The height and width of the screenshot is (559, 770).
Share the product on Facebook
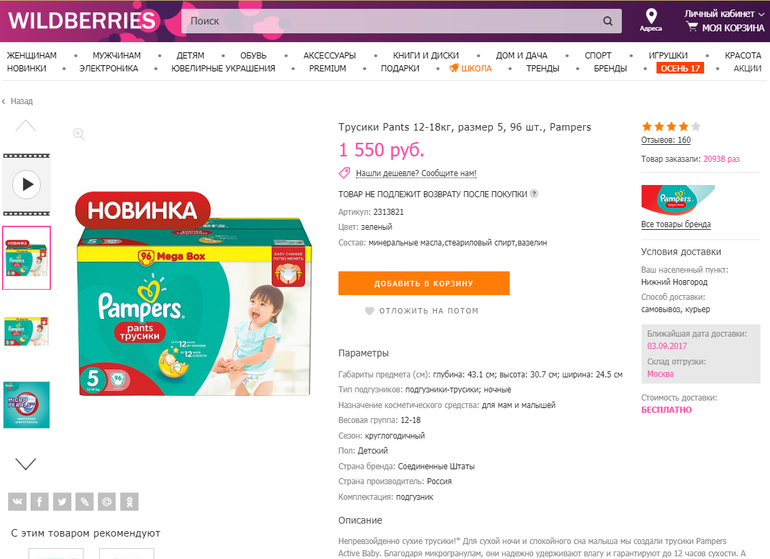40,502
